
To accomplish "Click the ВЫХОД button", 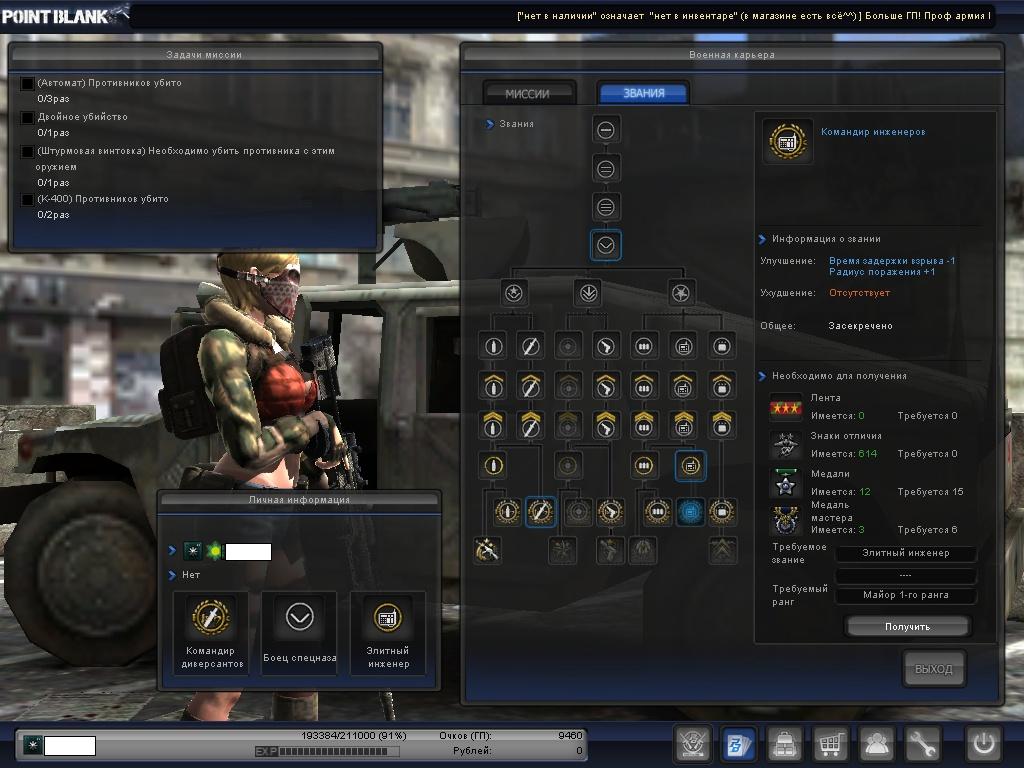I will (x=934, y=669).
